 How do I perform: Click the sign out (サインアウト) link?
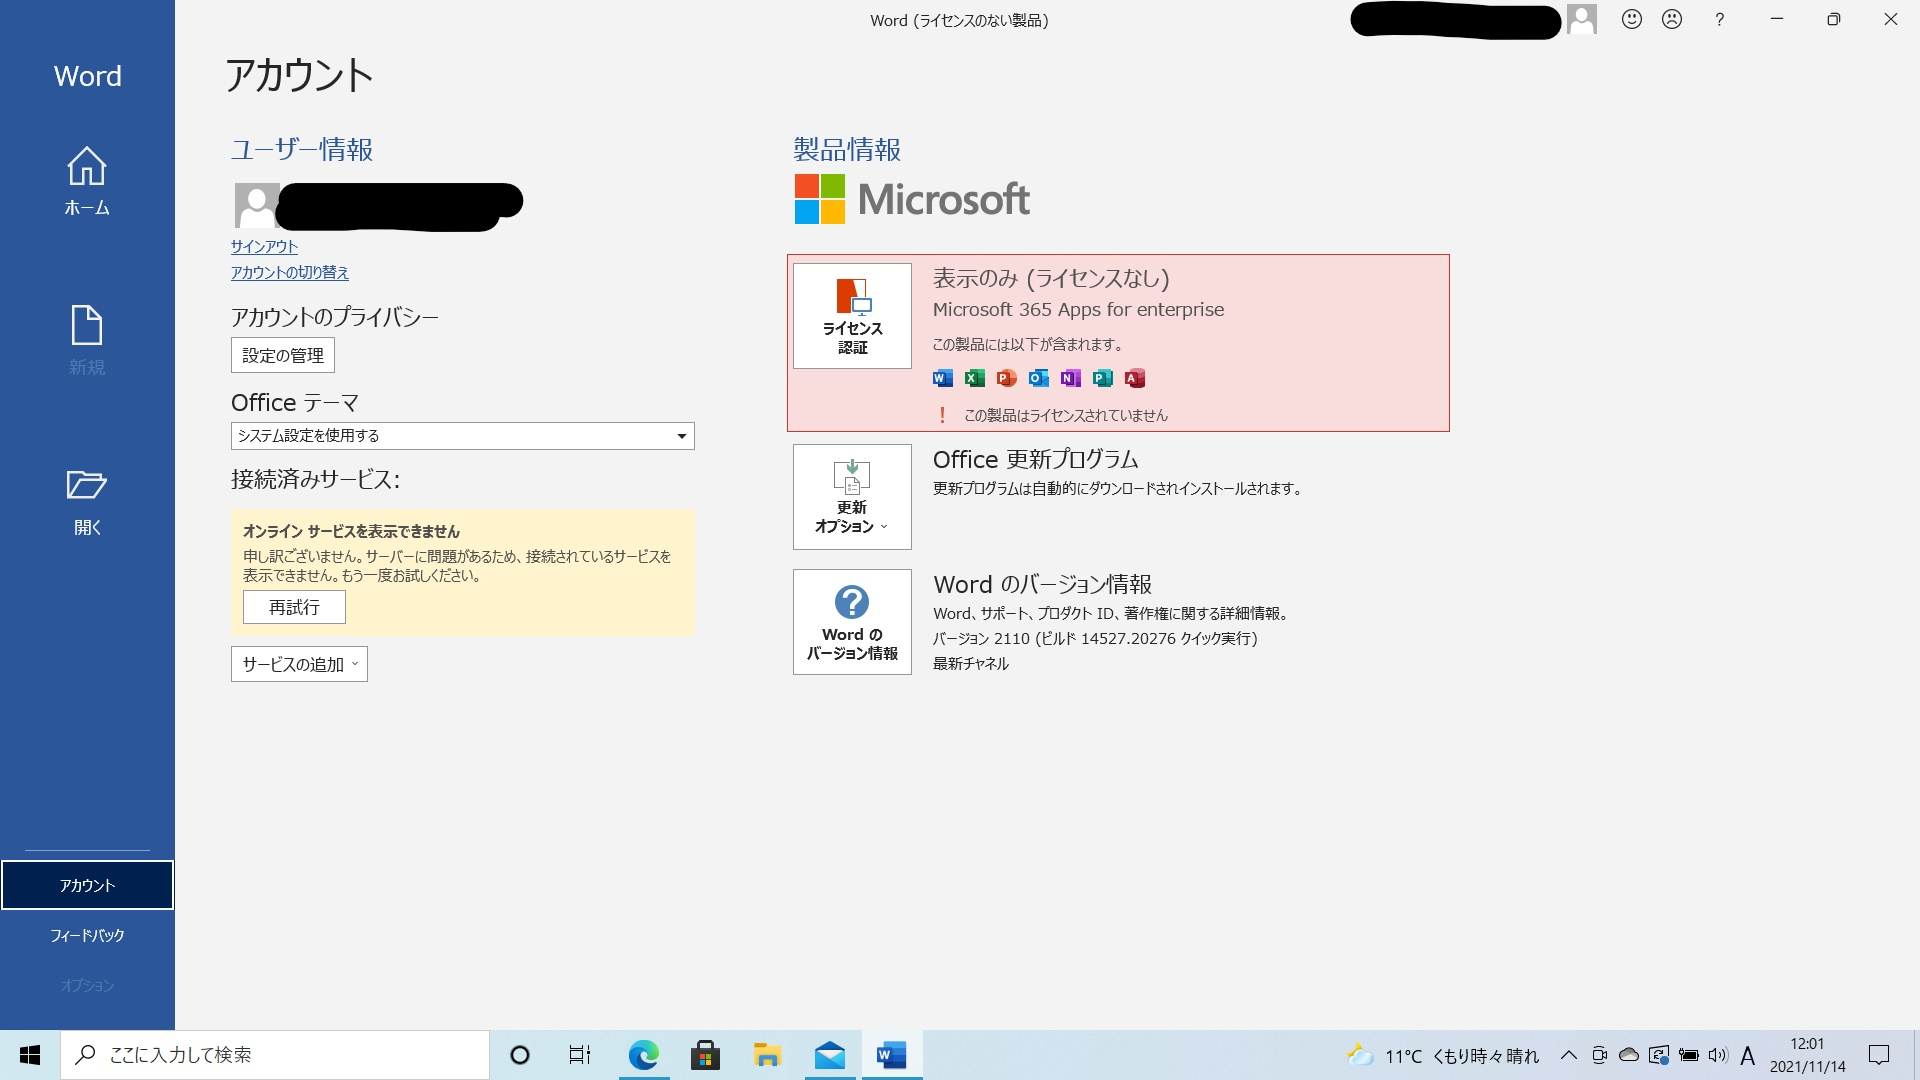pyautogui.click(x=264, y=246)
